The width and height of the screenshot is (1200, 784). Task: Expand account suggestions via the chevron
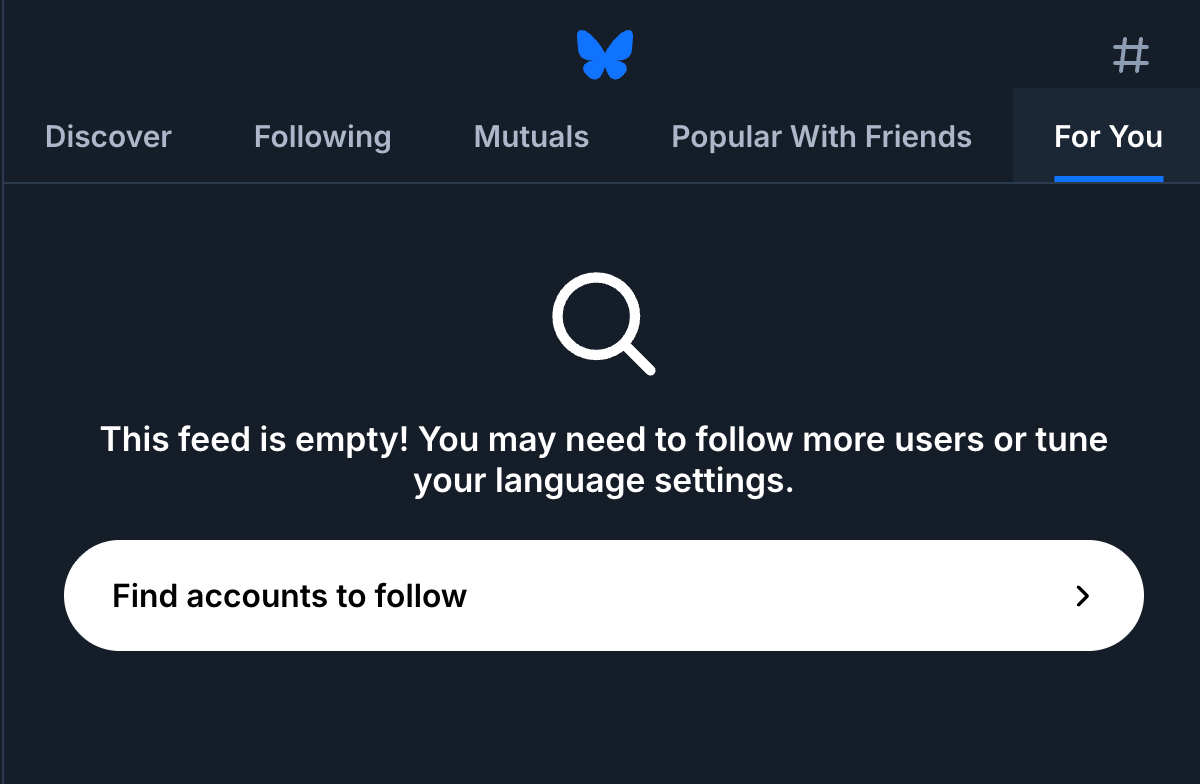[x=1082, y=596]
